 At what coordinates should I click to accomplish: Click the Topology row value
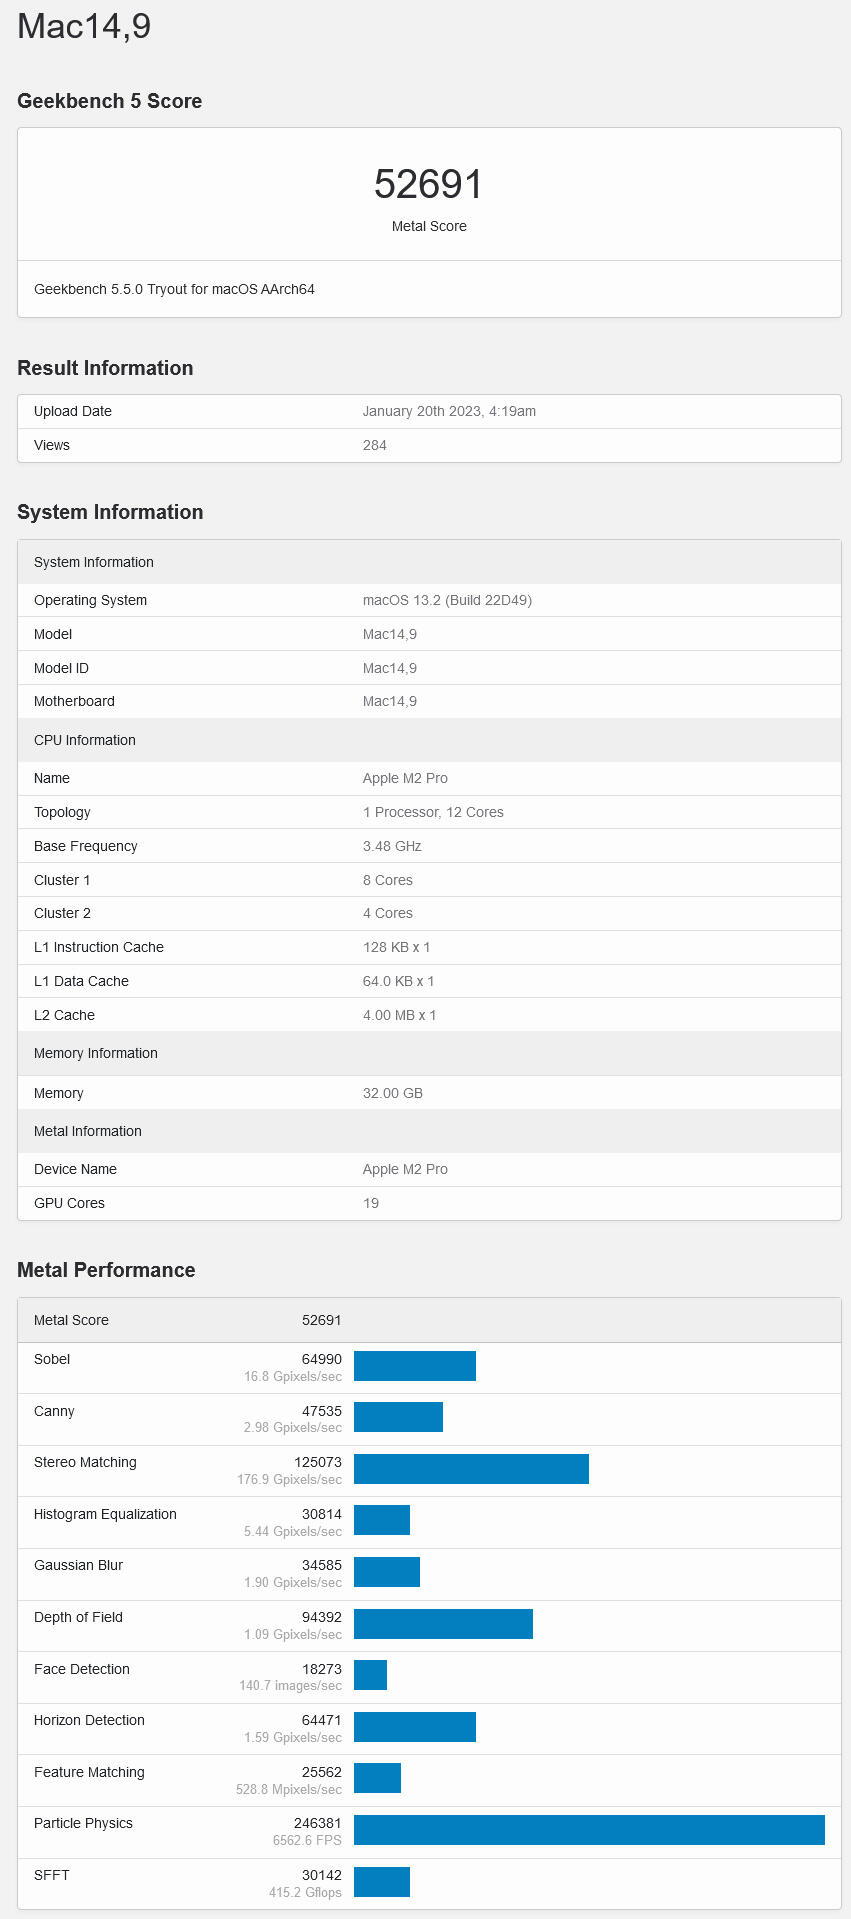pos(433,812)
